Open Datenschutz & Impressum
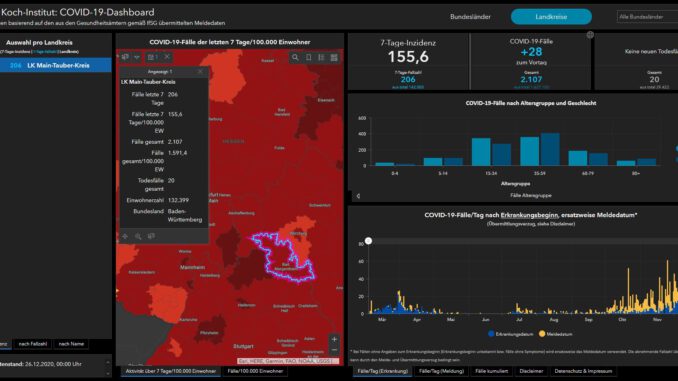678x381 pixels. [x=583, y=371]
